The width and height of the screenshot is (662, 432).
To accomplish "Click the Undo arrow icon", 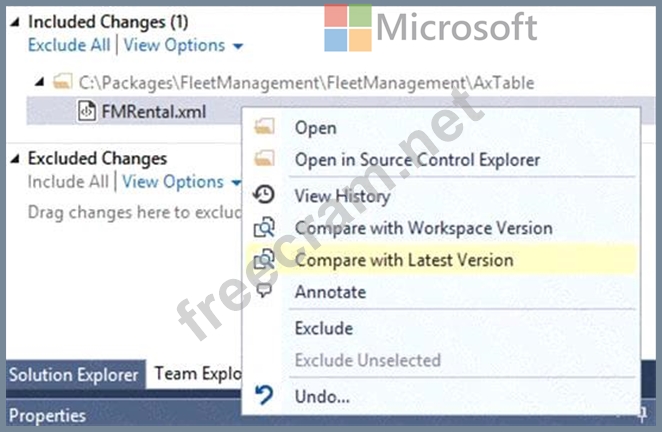I will [x=265, y=396].
